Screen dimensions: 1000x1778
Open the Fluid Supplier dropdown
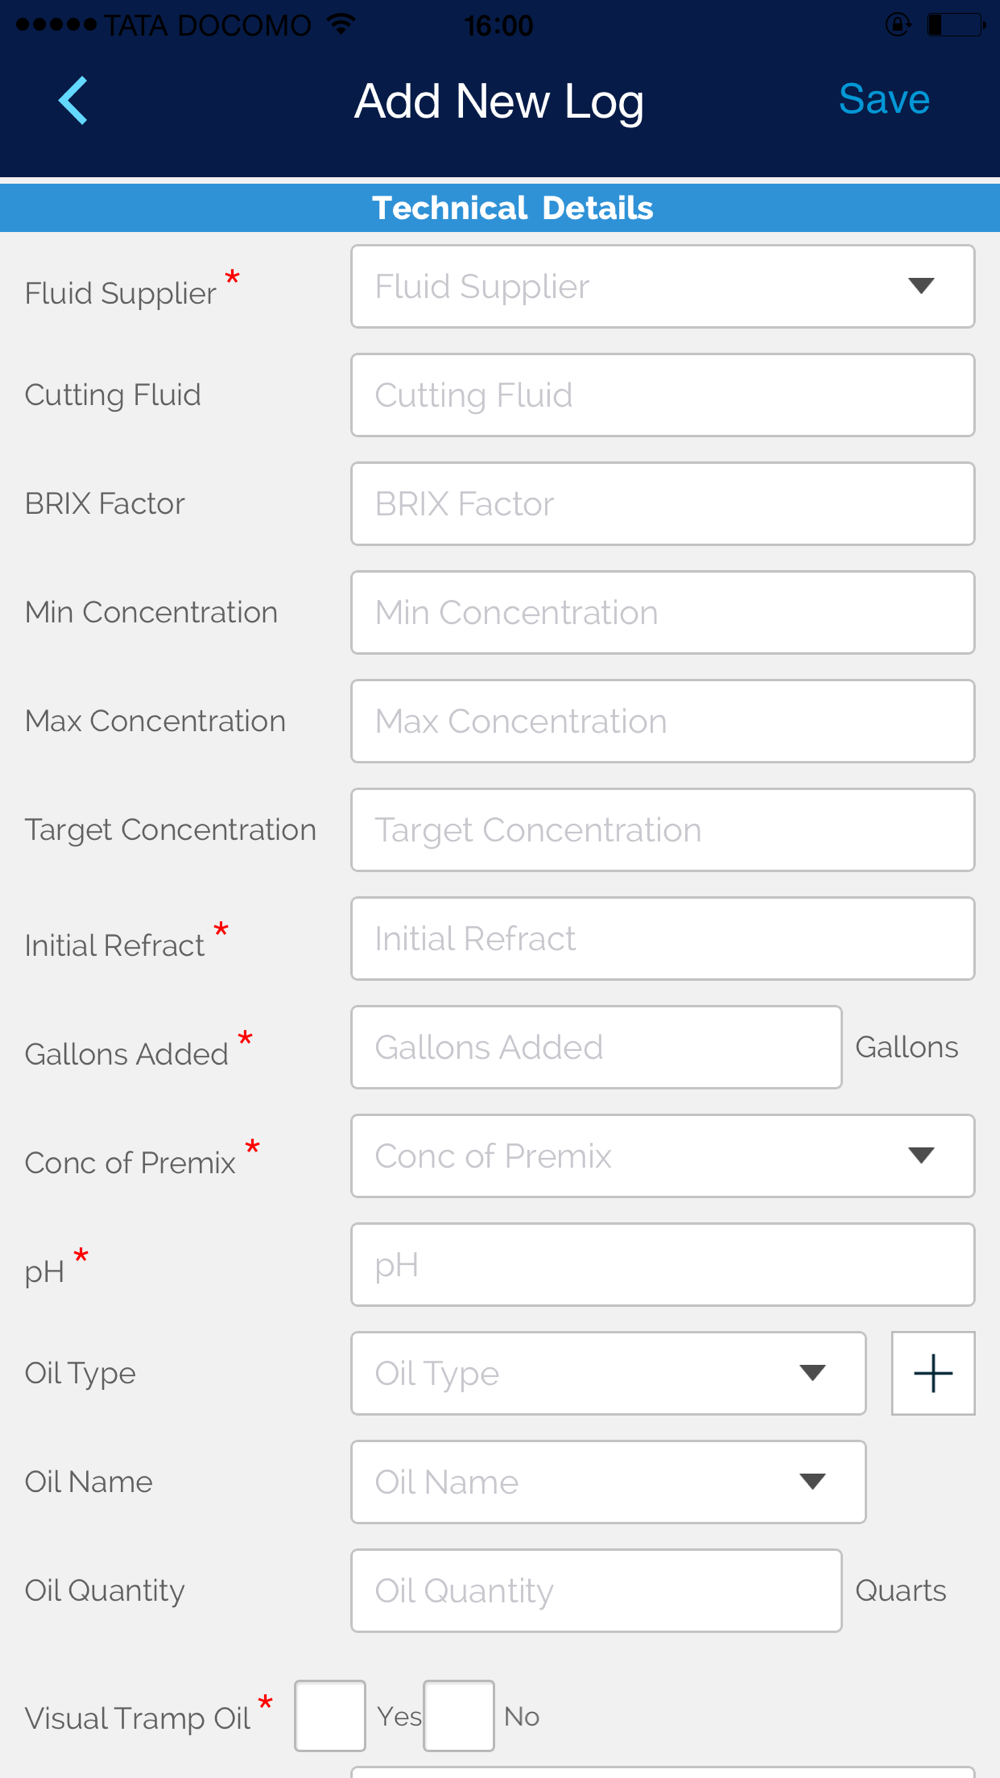point(662,287)
